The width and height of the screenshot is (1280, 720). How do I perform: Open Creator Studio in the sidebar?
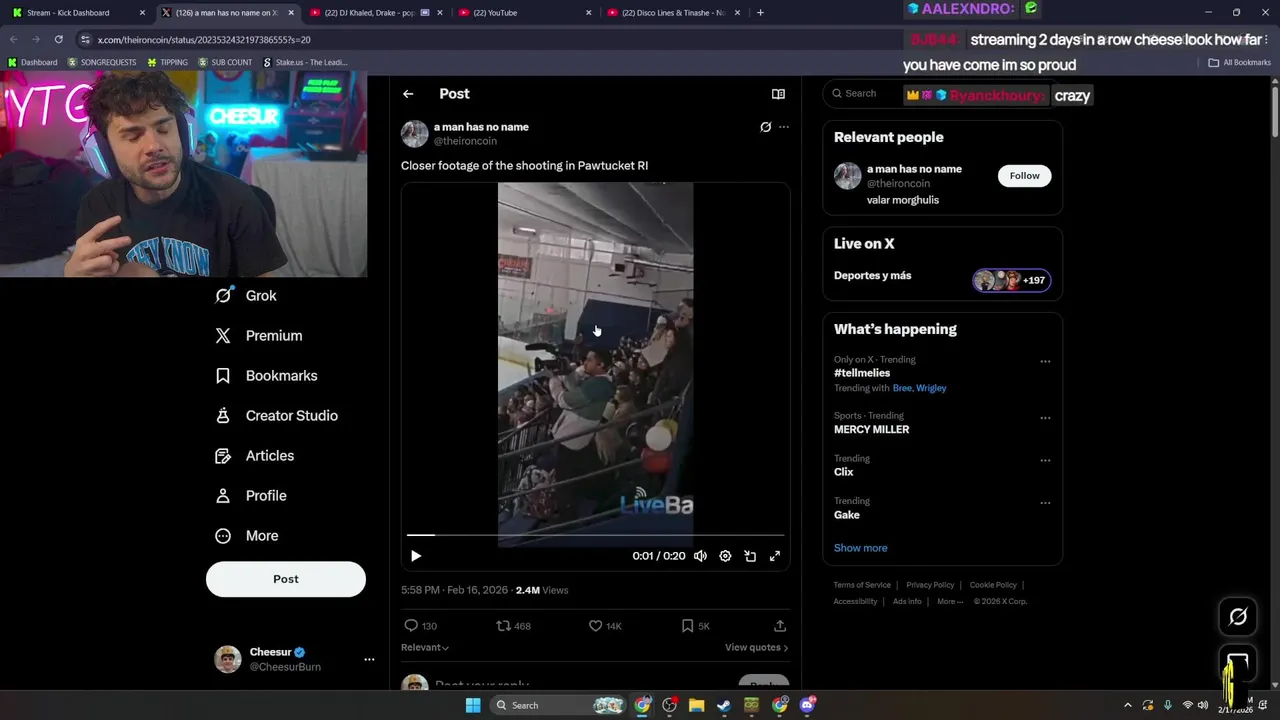pos(276,416)
